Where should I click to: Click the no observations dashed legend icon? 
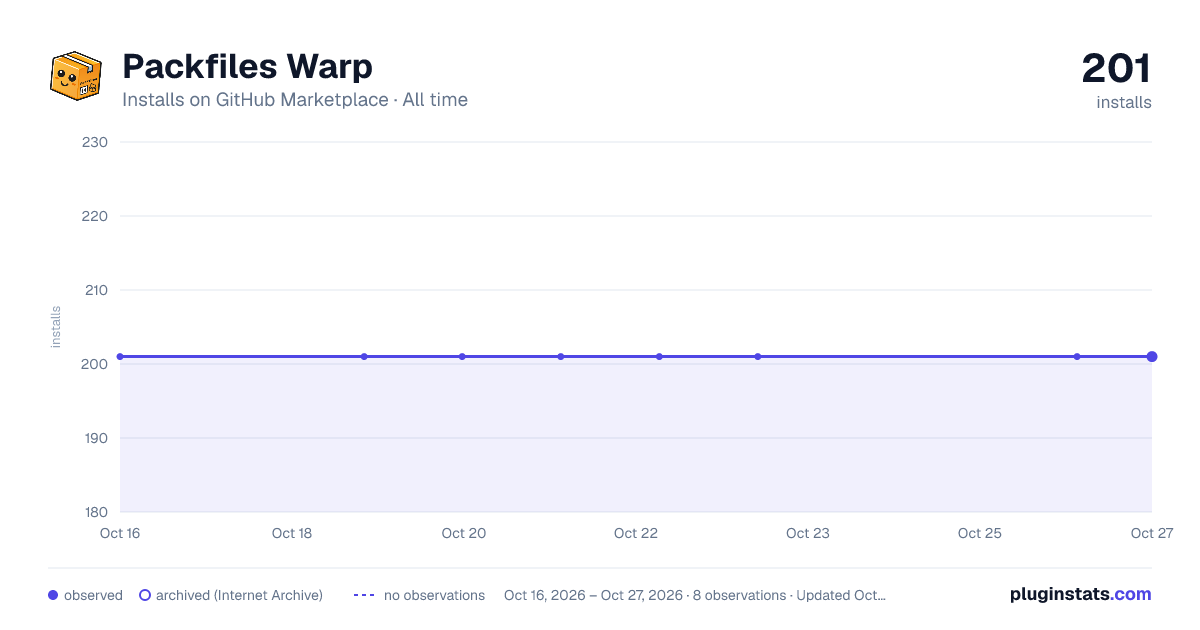364,595
